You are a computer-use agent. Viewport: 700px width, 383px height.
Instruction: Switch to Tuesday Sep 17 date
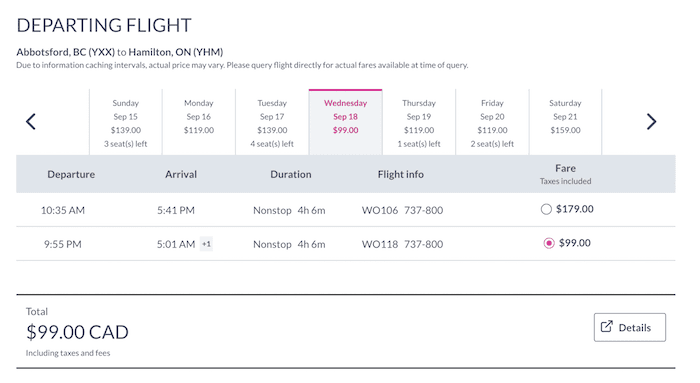pyautogui.click(x=272, y=122)
